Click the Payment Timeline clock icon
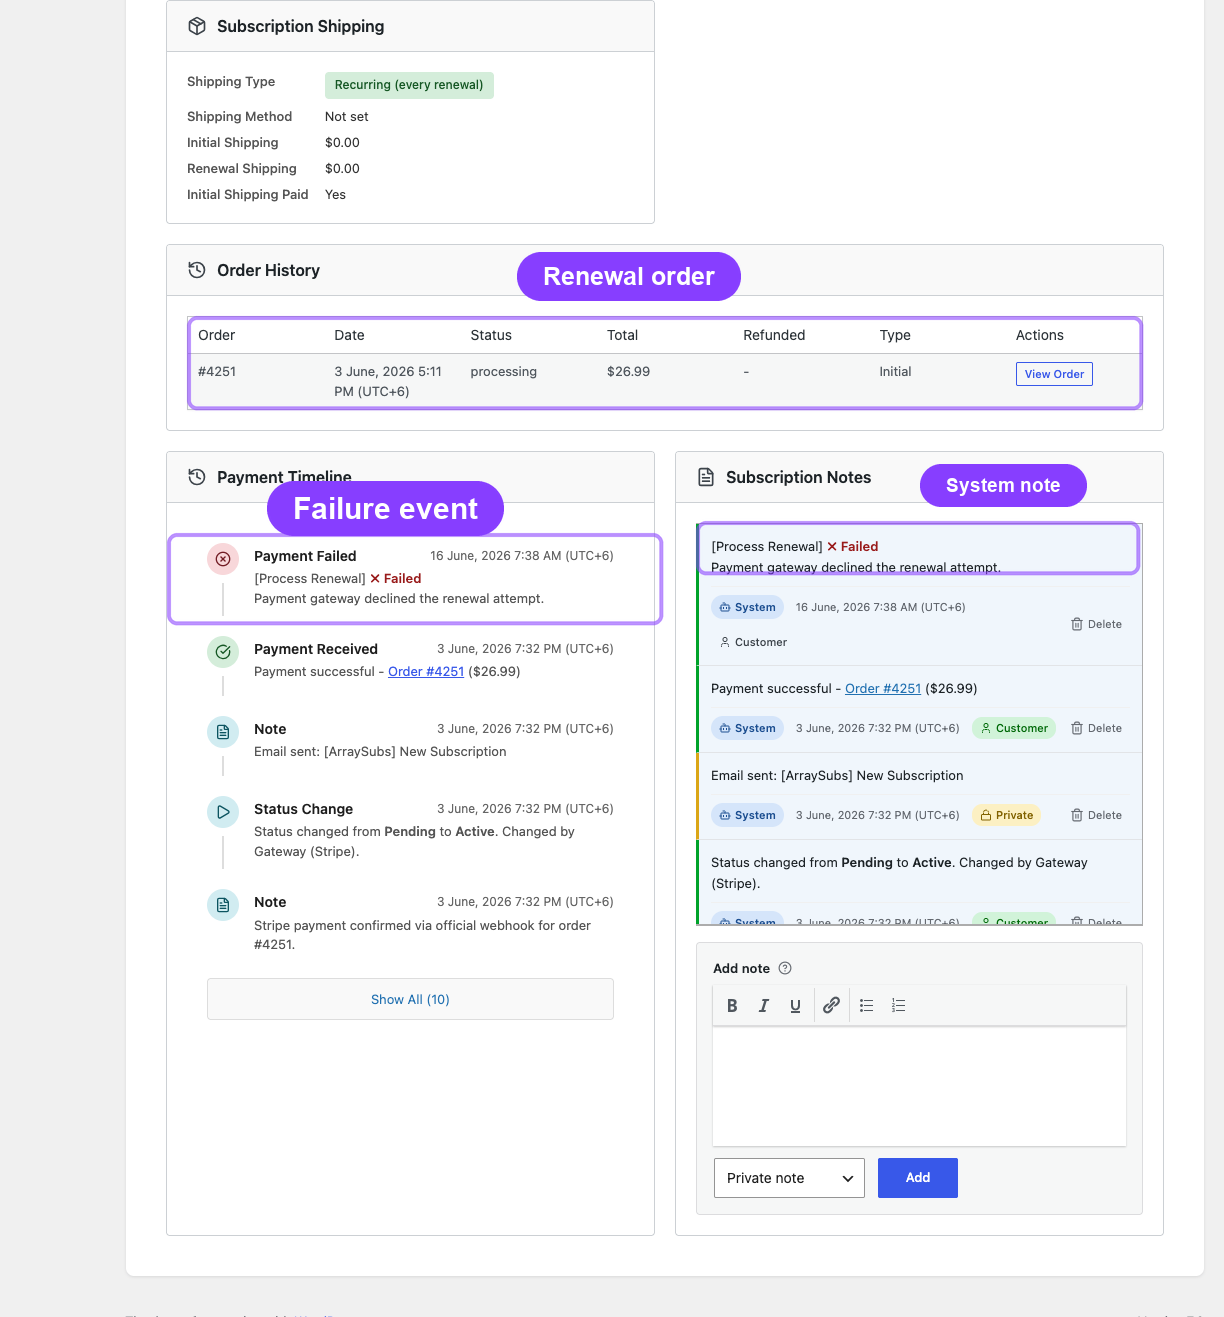1224x1317 pixels. [197, 477]
